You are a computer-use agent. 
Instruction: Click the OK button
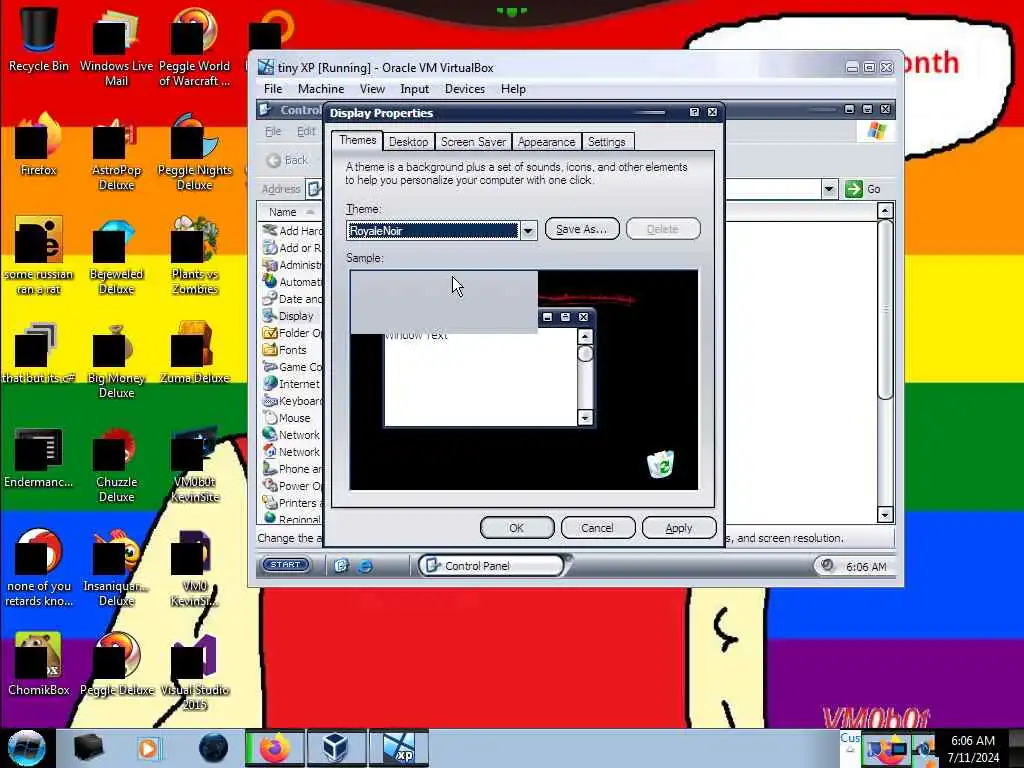(517, 528)
